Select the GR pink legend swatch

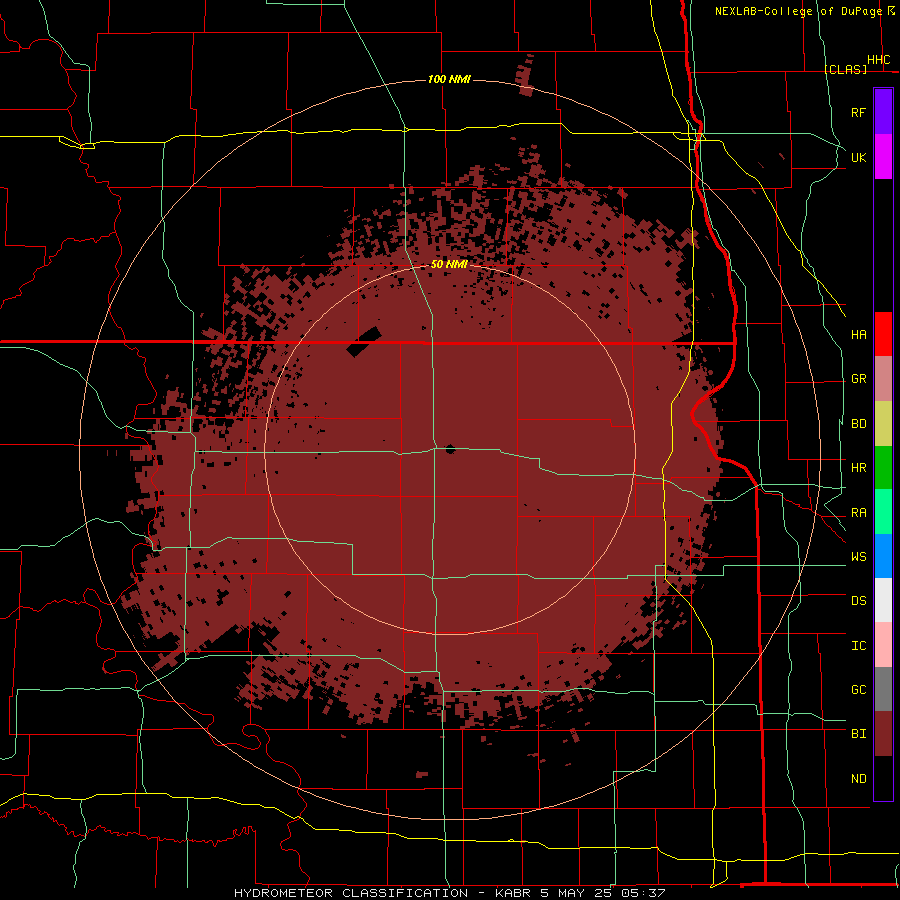[x=883, y=379]
